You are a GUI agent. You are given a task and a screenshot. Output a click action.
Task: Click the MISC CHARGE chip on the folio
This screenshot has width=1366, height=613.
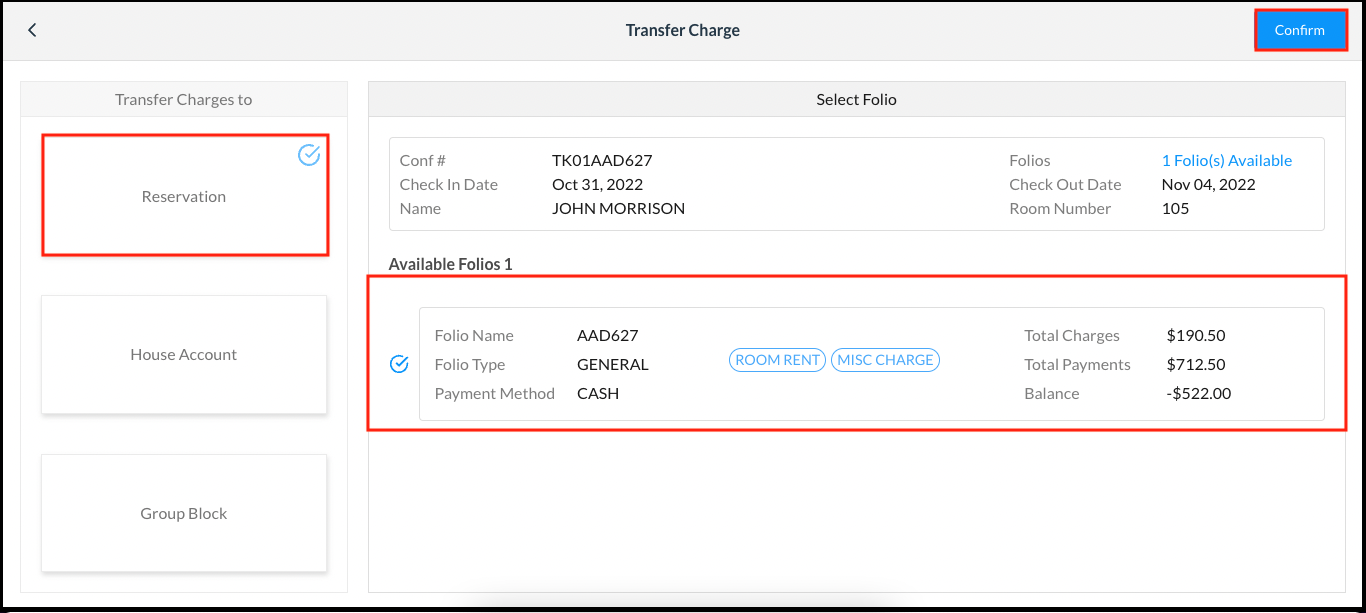[x=885, y=360]
